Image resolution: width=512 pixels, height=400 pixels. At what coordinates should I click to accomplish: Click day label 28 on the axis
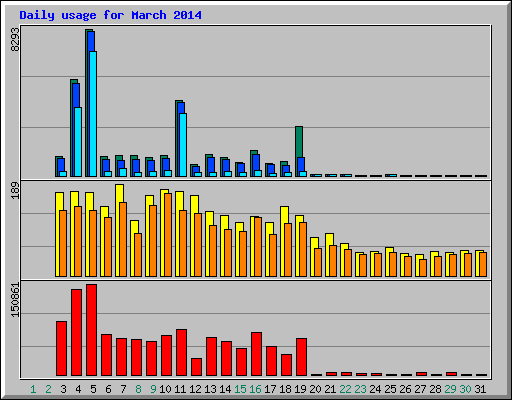point(435,389)
